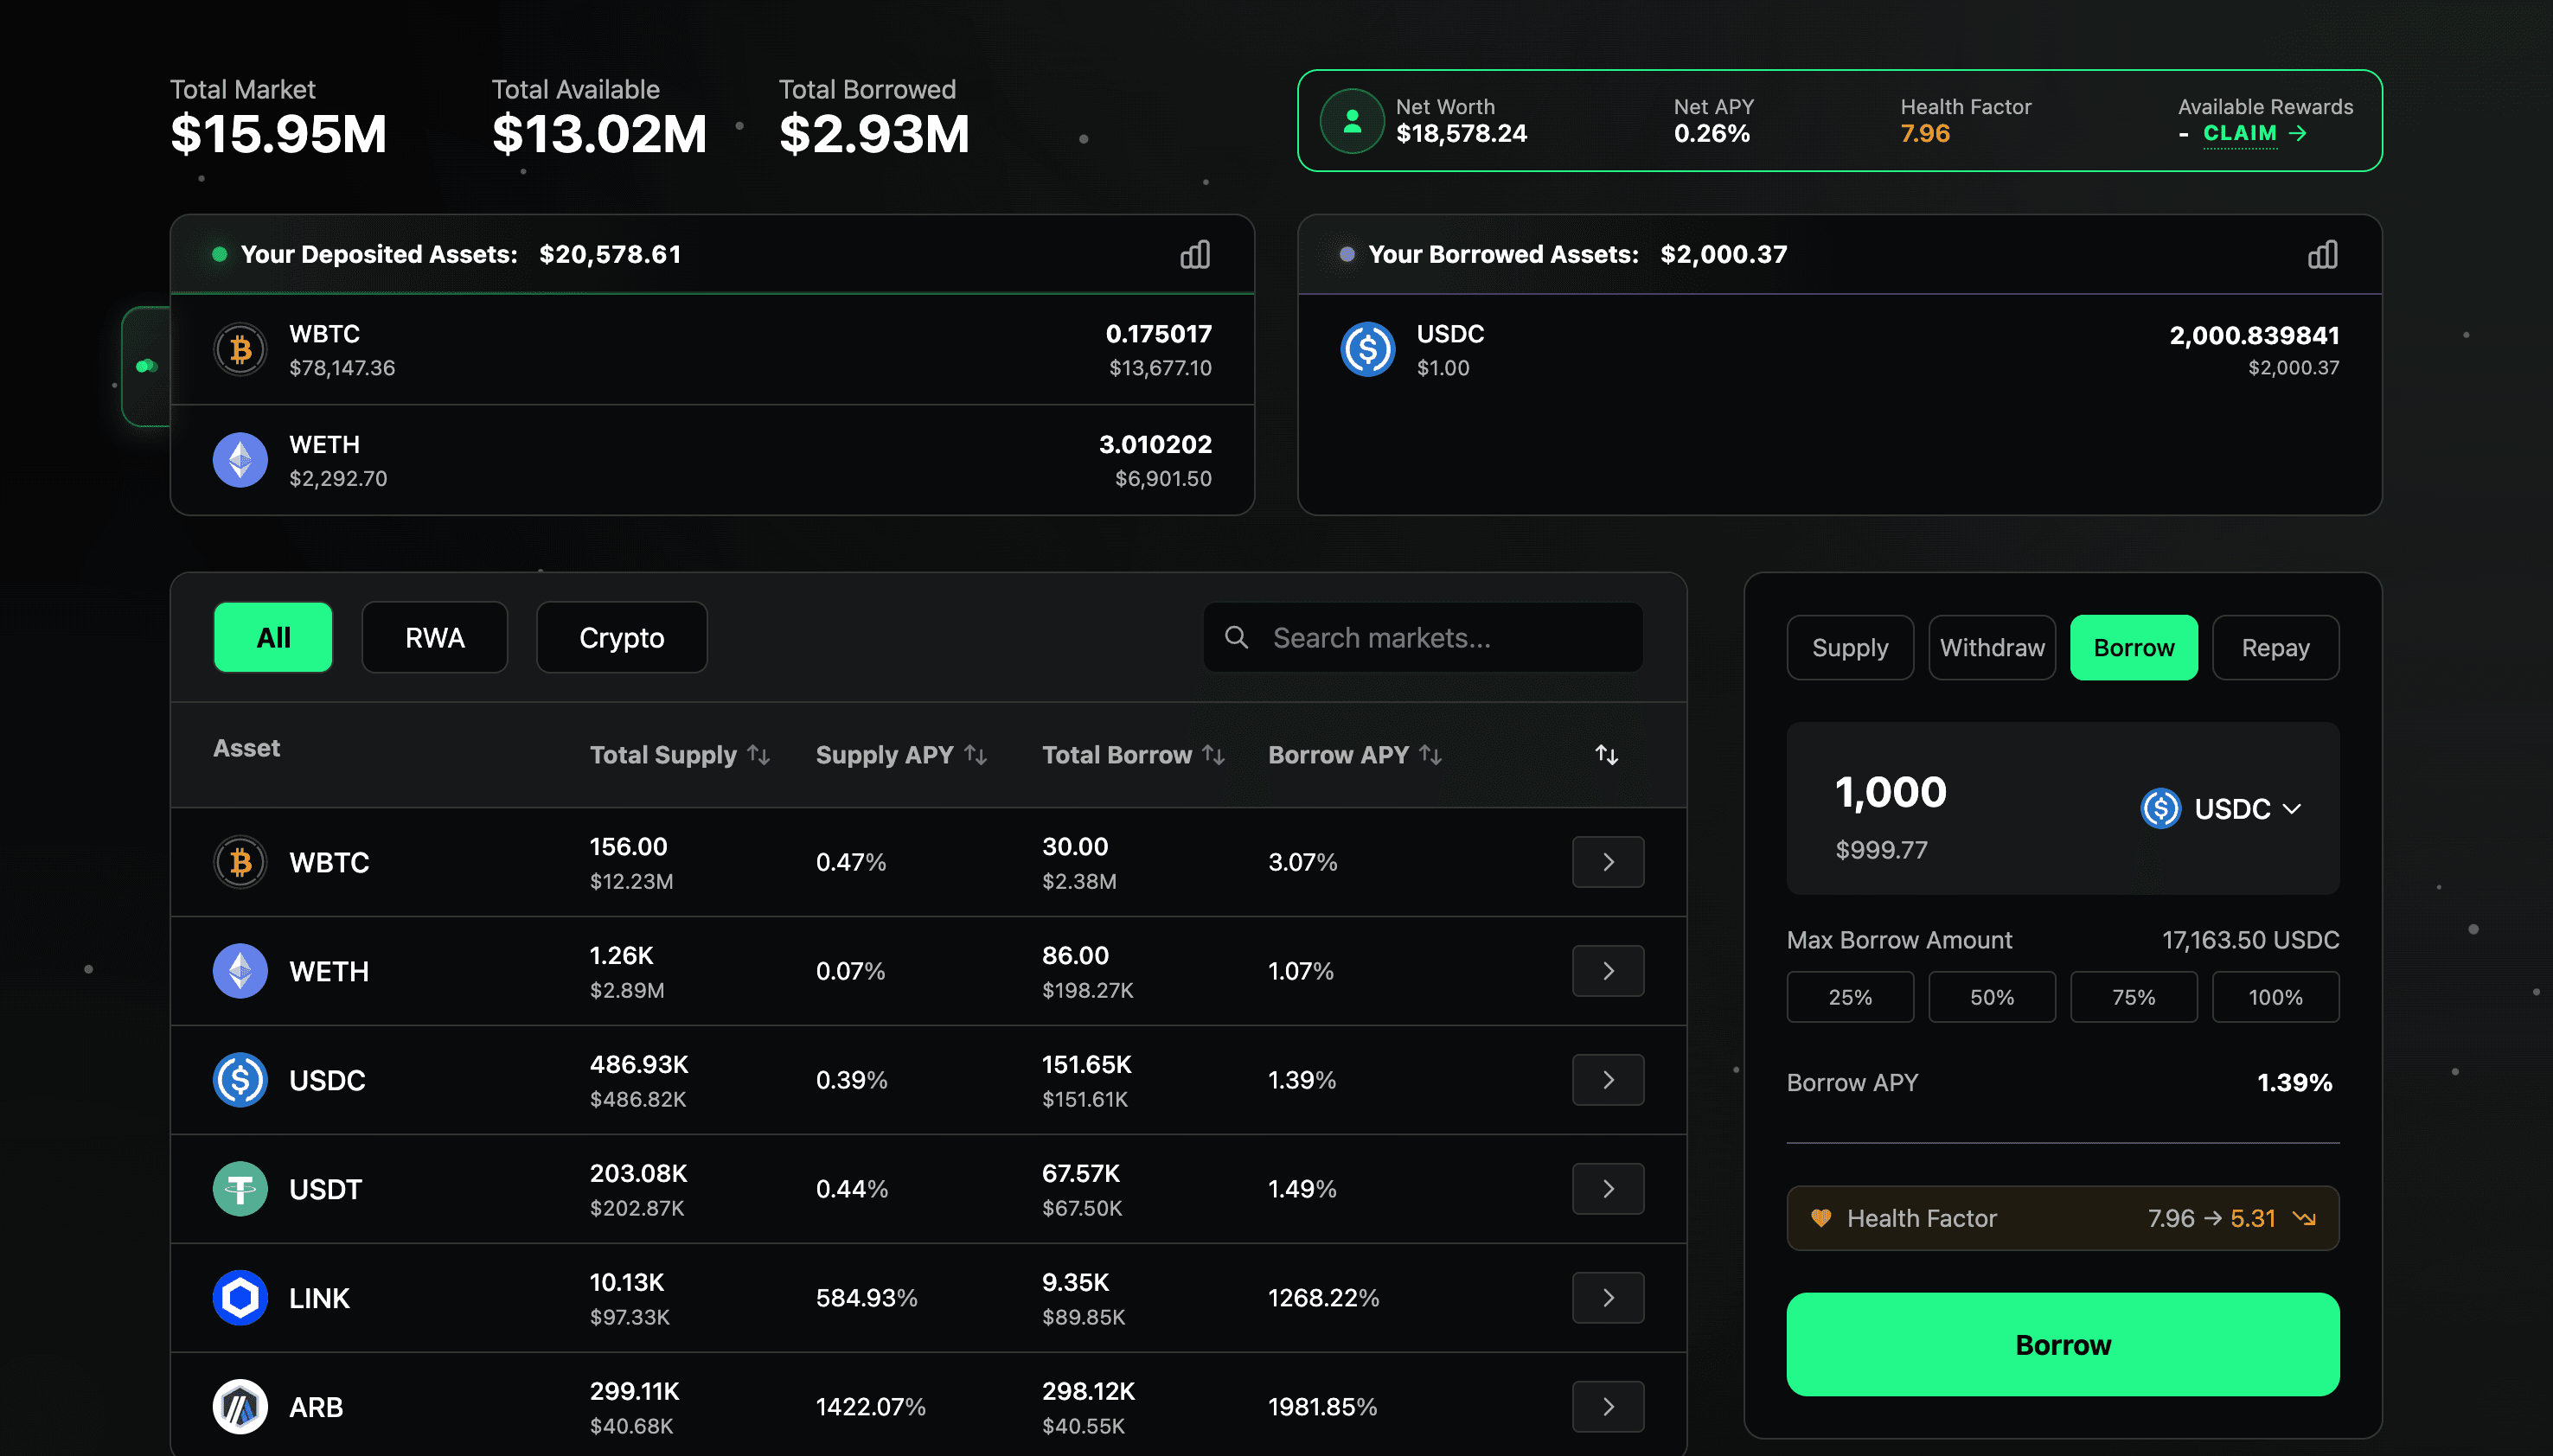Click the USDT token icon in markets list
2553x1456 pixels.
[x=239, y=1189]
